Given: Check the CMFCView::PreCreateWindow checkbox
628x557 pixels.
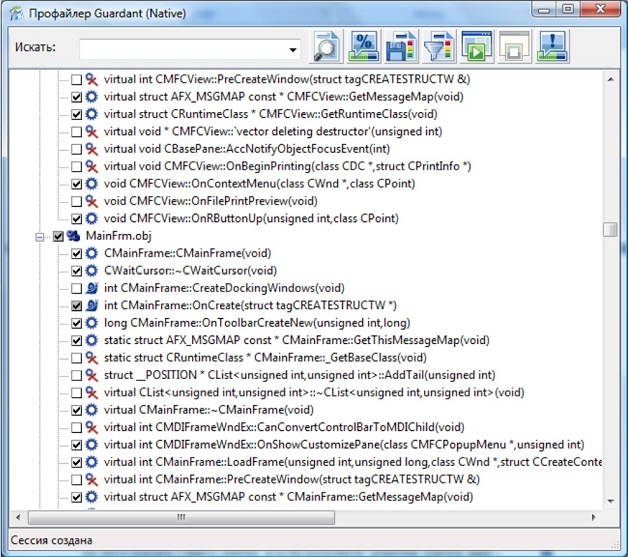Looking at the screenshot, I should point(76,79).
